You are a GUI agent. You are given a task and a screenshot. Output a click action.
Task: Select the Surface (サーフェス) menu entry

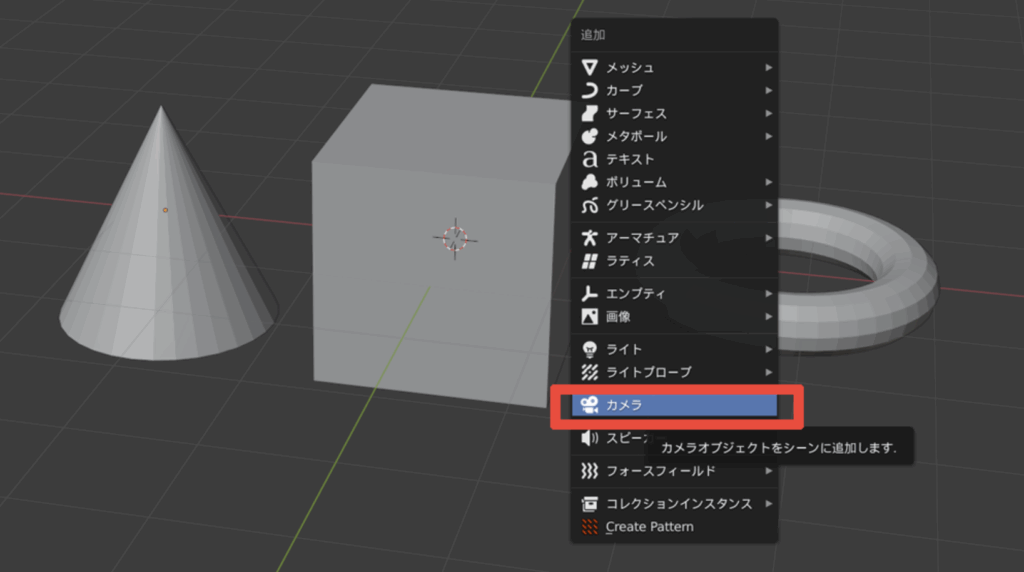(x=636, y=113)
